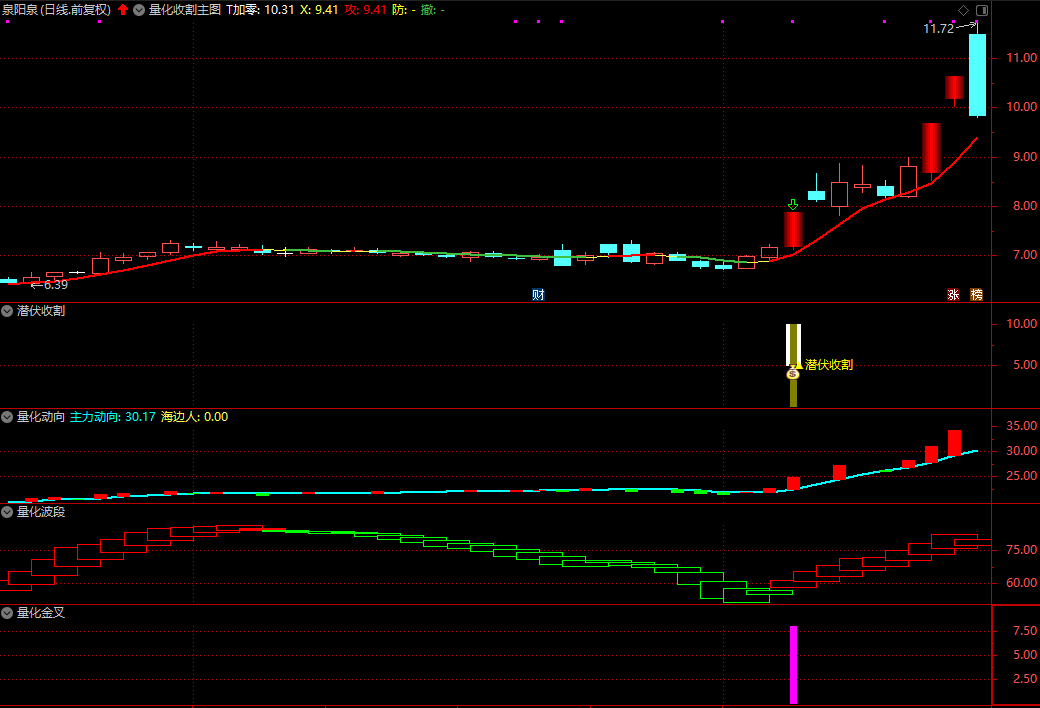Click the 防: - indicator value
The image size is (1040, 708).
point(403,10)
